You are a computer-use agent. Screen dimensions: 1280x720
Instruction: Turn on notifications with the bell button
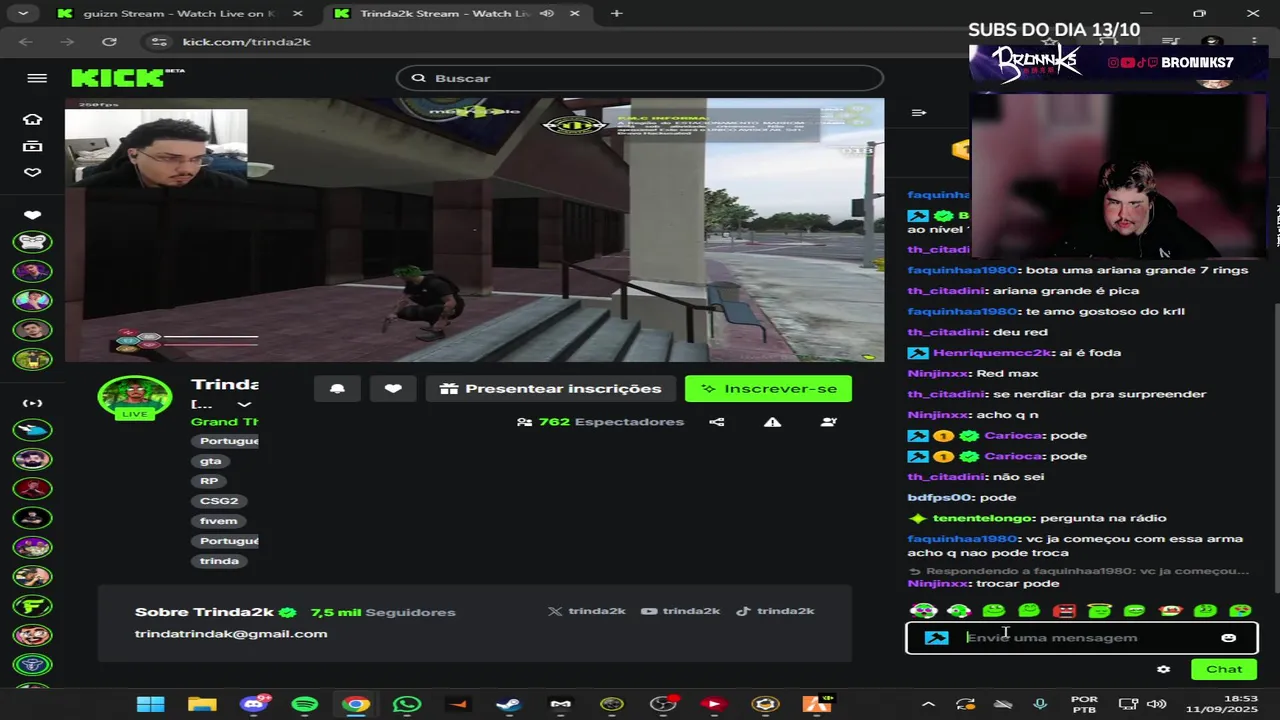tap(337, 389)
